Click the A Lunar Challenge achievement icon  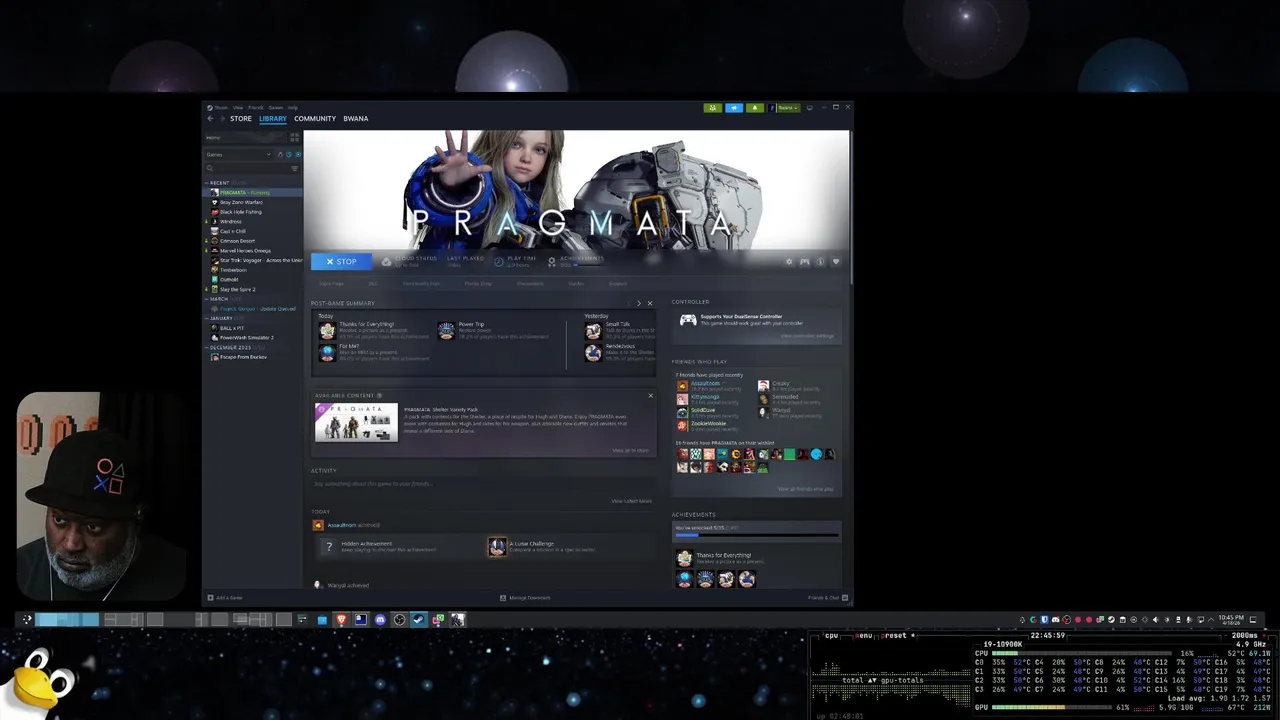pyautogui.click(x=497, y=547)
